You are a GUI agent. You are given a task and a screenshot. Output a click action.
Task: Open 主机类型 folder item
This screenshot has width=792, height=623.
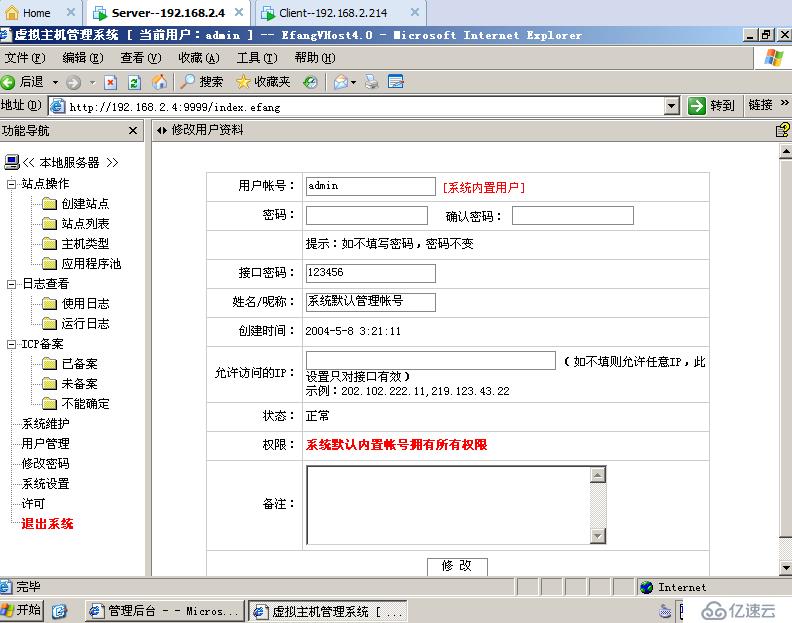coord(76,244)
